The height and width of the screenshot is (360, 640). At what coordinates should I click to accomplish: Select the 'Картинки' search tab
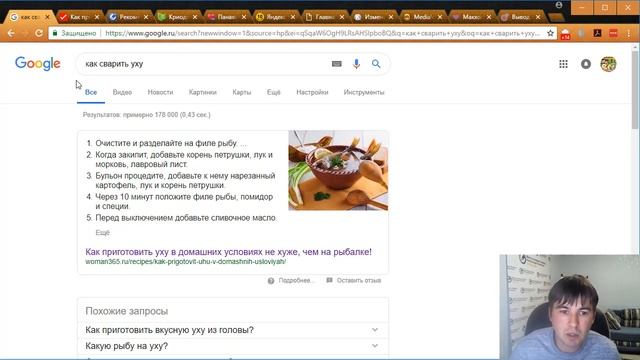202,92
